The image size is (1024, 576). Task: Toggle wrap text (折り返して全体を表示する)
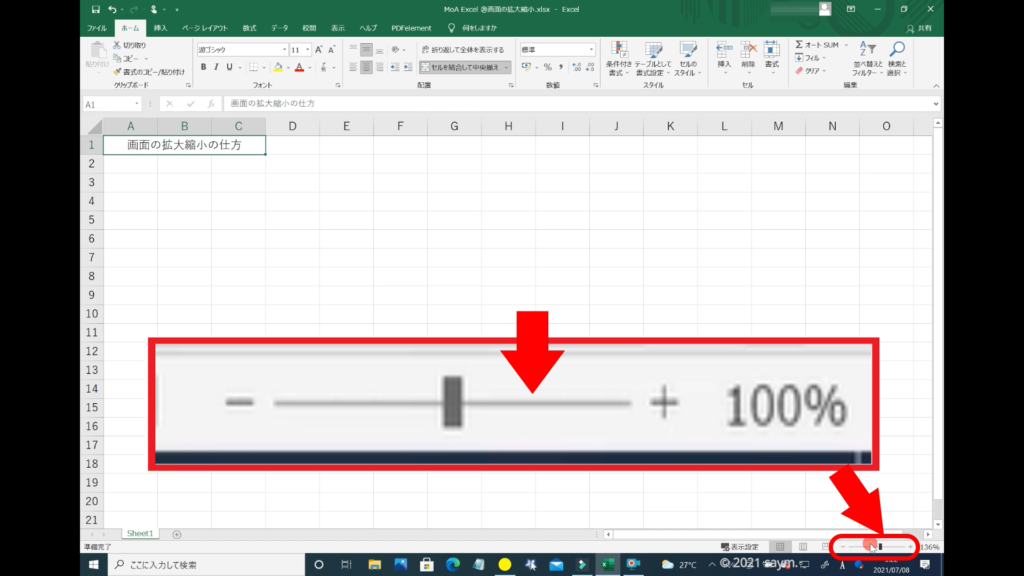[462, 49]
